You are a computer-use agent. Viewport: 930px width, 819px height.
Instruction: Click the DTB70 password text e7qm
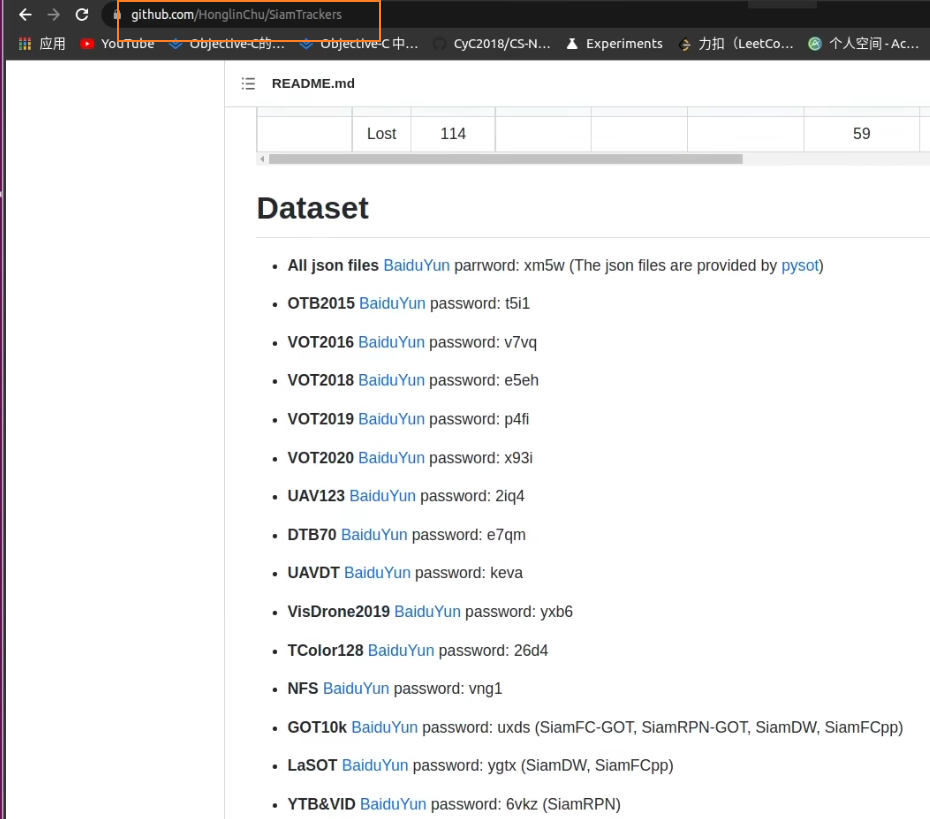(506, 535)
